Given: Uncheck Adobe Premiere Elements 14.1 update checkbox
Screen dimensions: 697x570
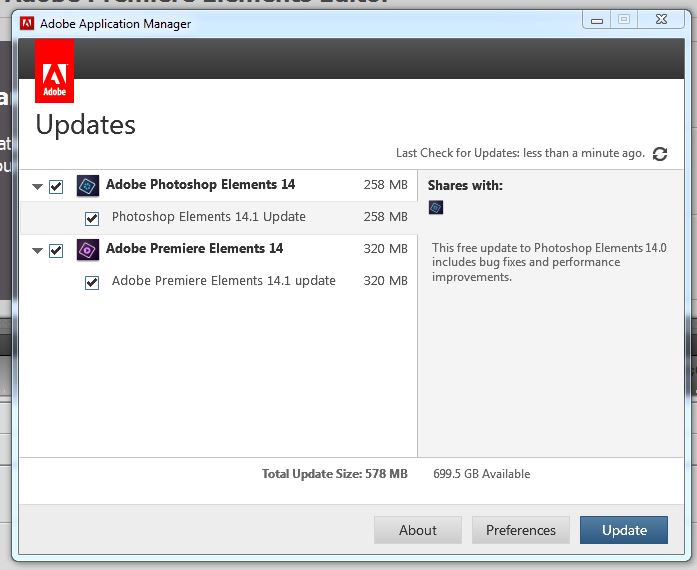Looking at the screenshot, I should (x=92, y=283).
